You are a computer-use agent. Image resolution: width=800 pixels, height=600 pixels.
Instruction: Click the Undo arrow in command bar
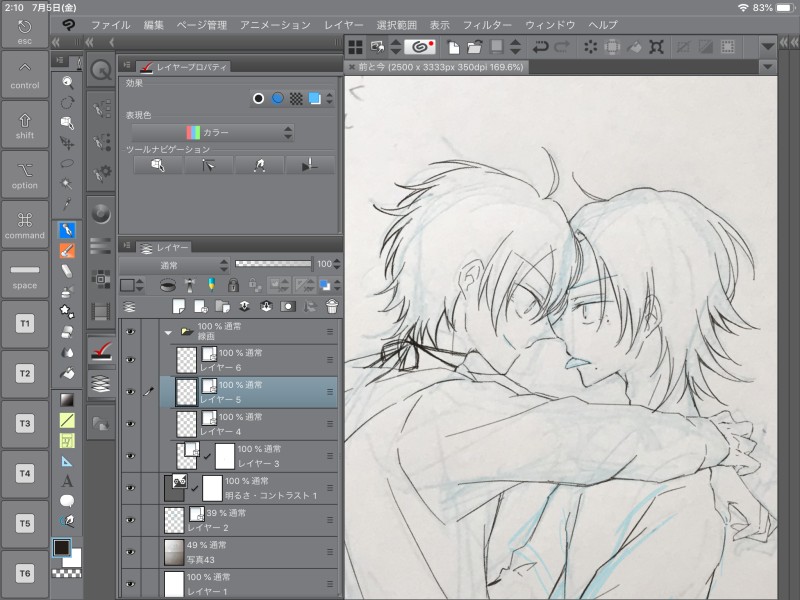[540, 47]
